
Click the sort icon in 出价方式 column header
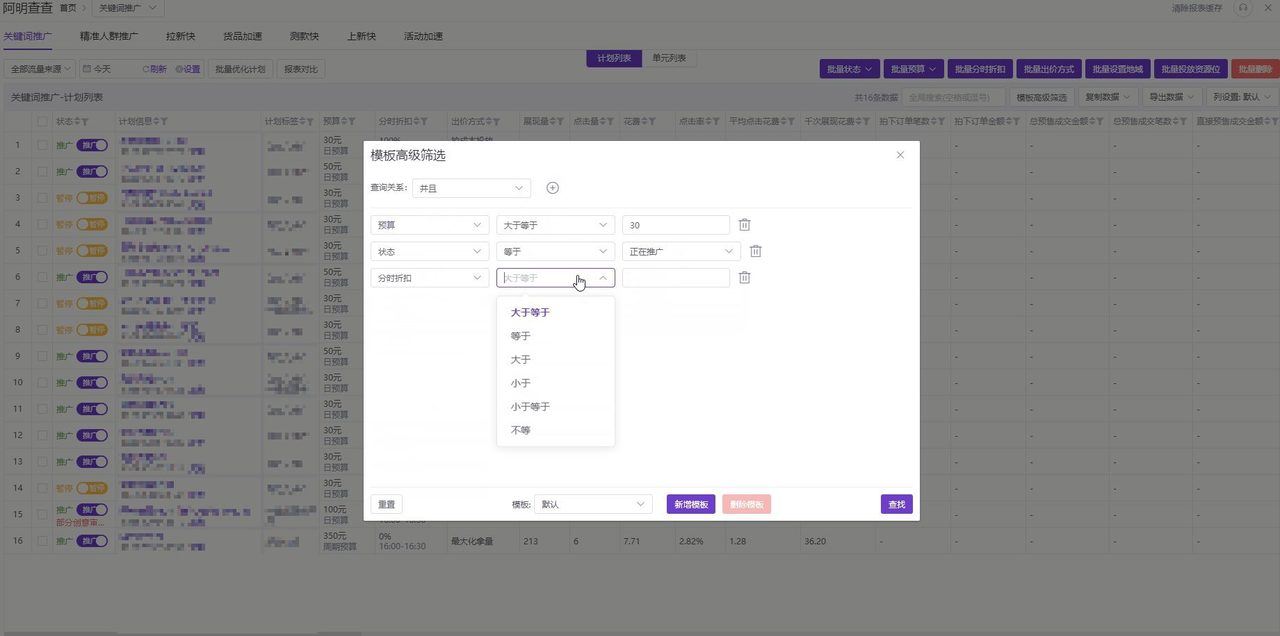click(489, 121)
